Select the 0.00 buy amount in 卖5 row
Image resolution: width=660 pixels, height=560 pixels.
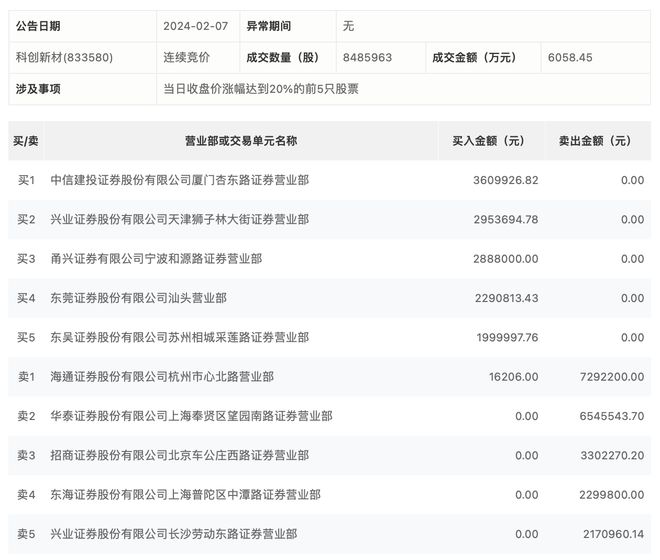pyautogui.click(x=527, y=534)
